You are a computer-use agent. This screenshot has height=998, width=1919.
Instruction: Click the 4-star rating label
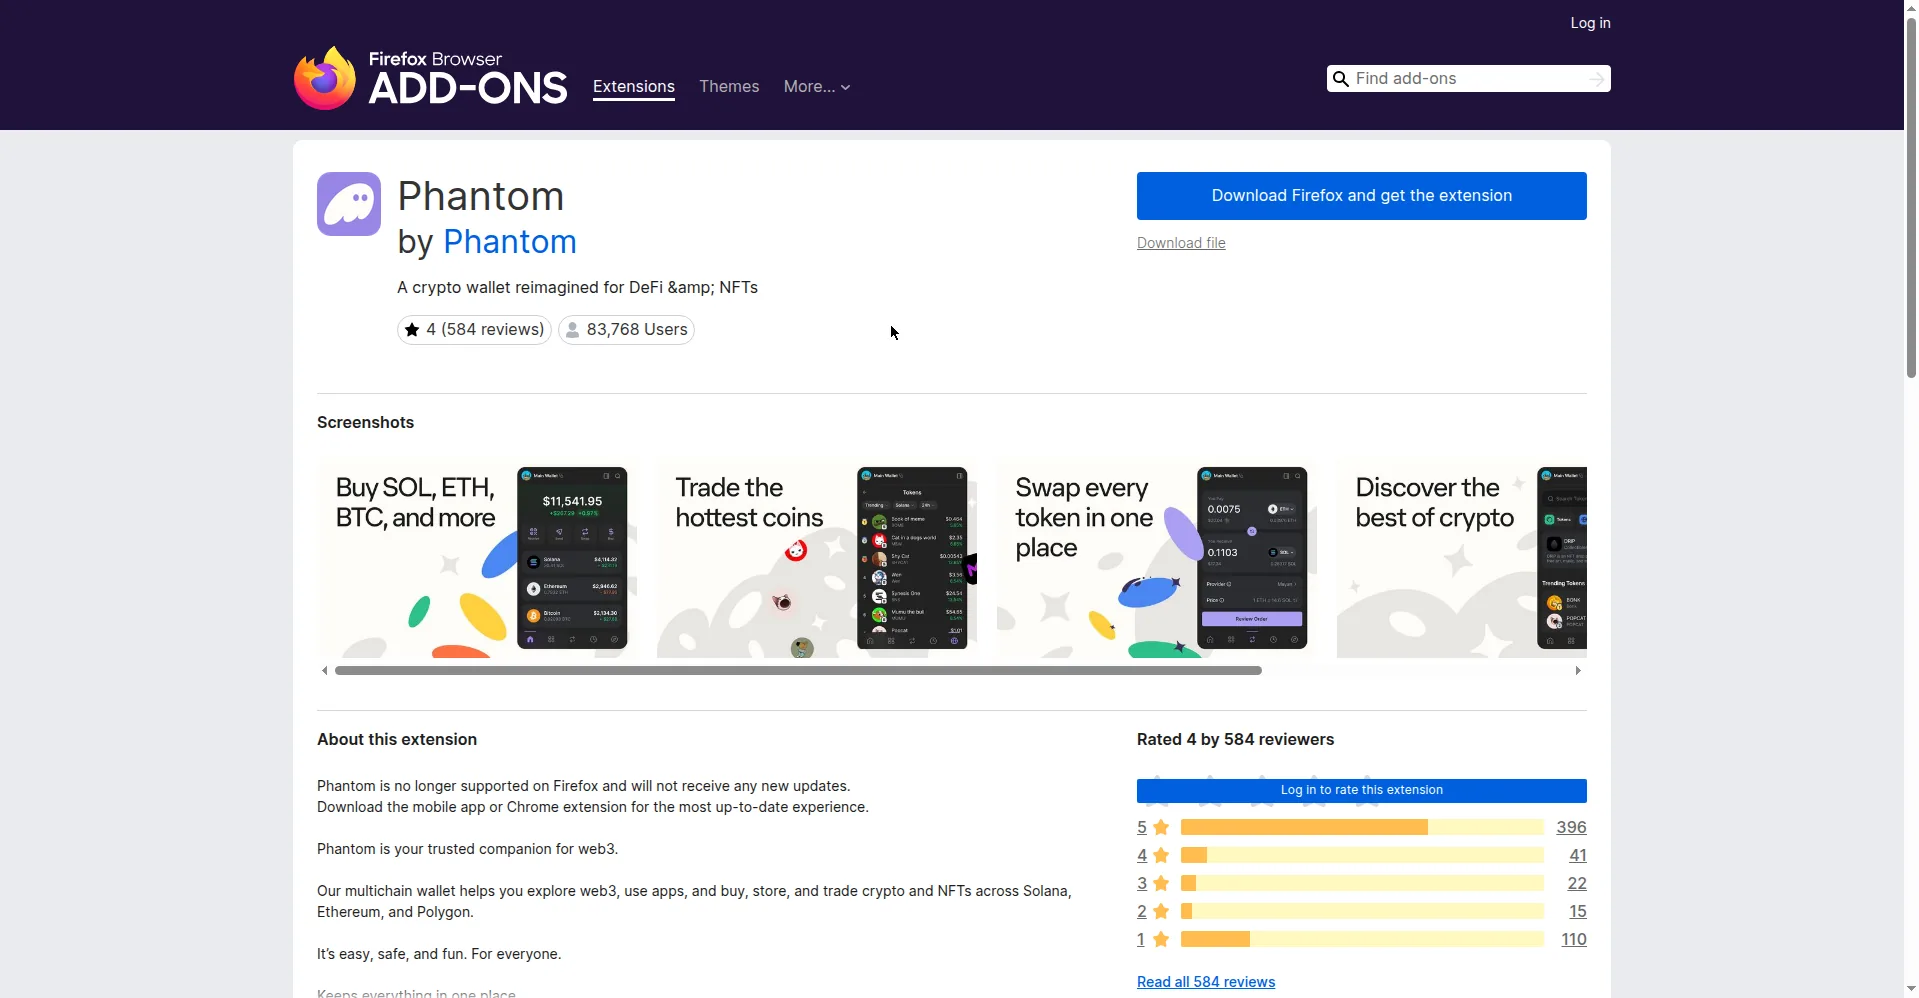(x=1142, y=856)
